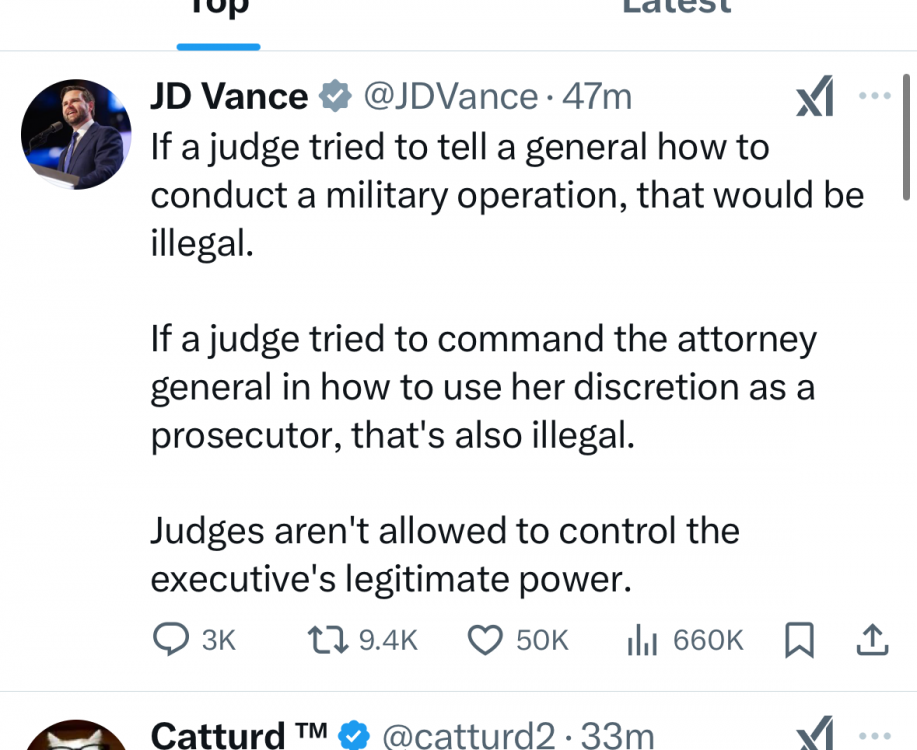Switch to the Latest tab
Viewport: 917px width, 750px height.
(x=676, y=10)
